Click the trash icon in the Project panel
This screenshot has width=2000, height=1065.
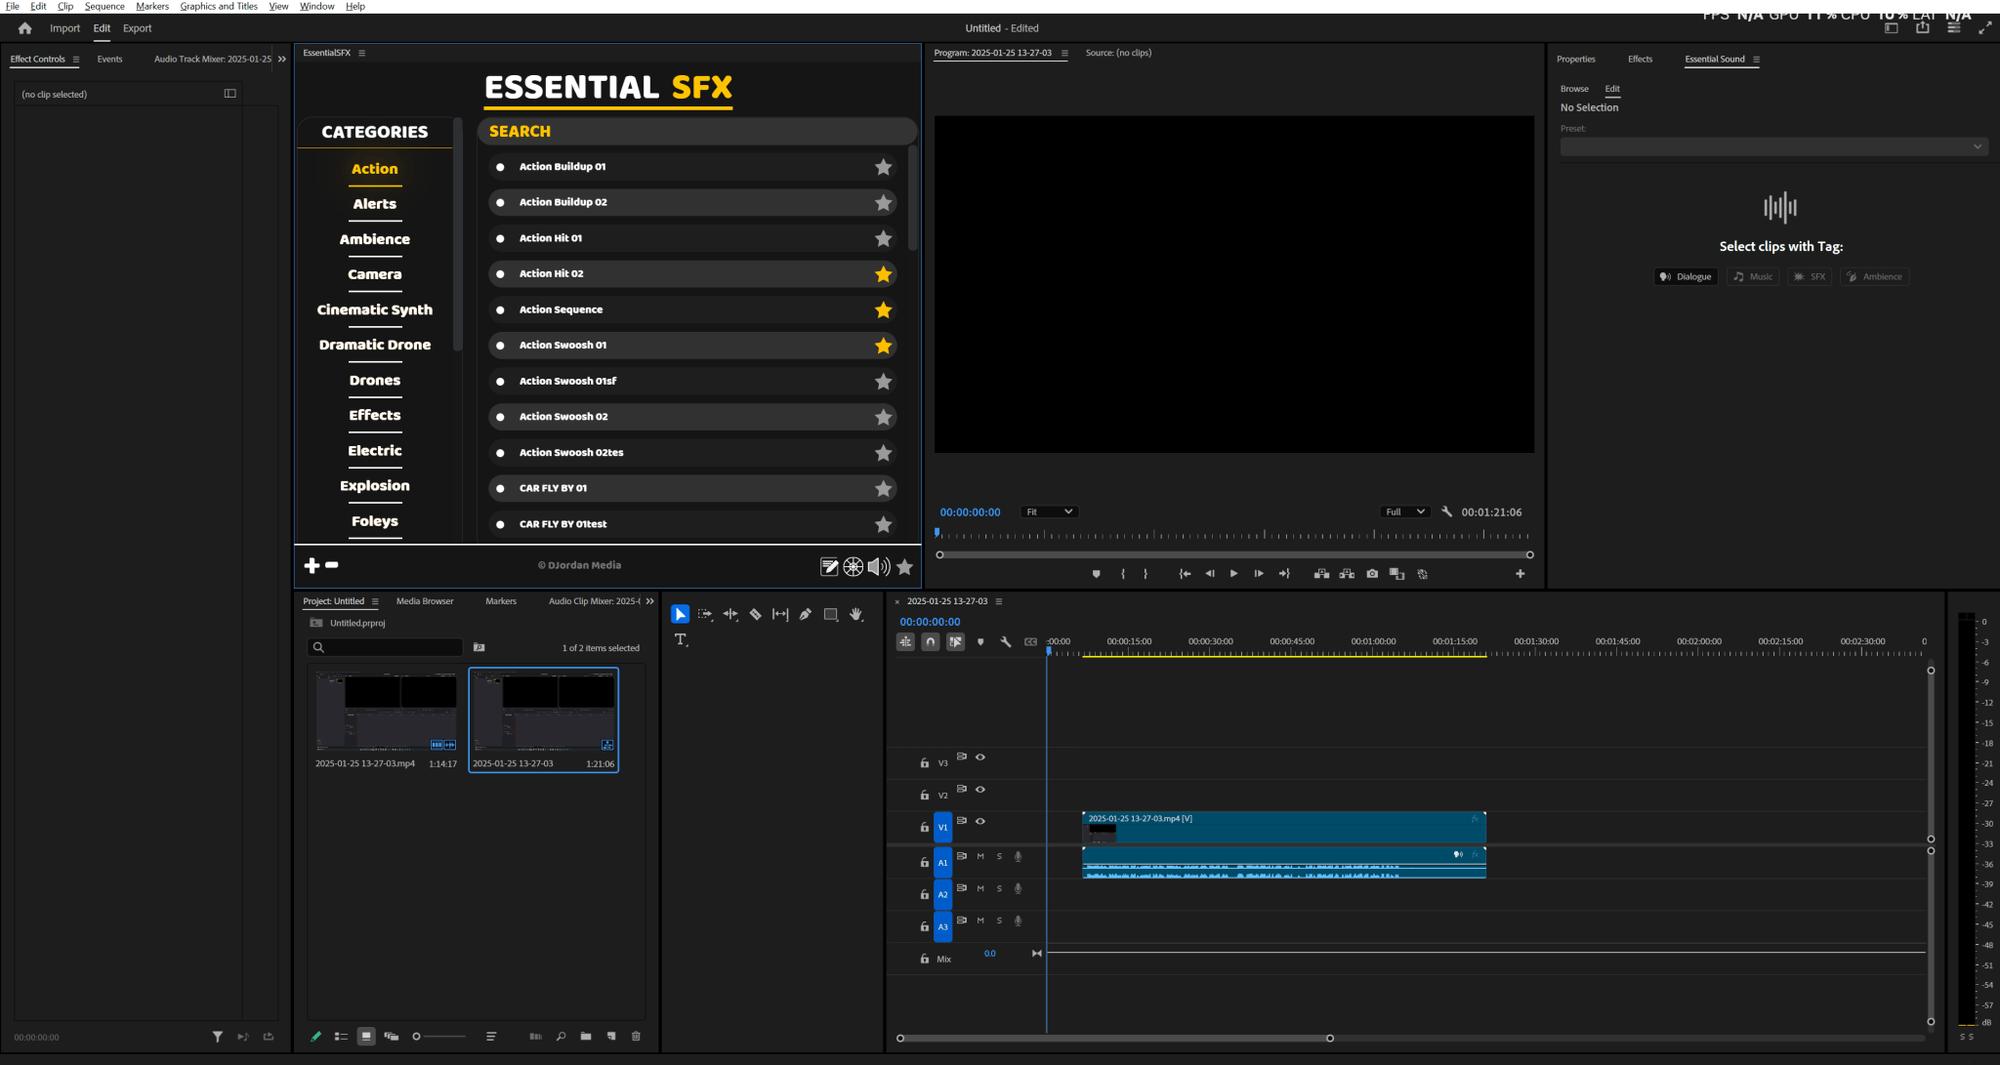(x=636, y=1037)
